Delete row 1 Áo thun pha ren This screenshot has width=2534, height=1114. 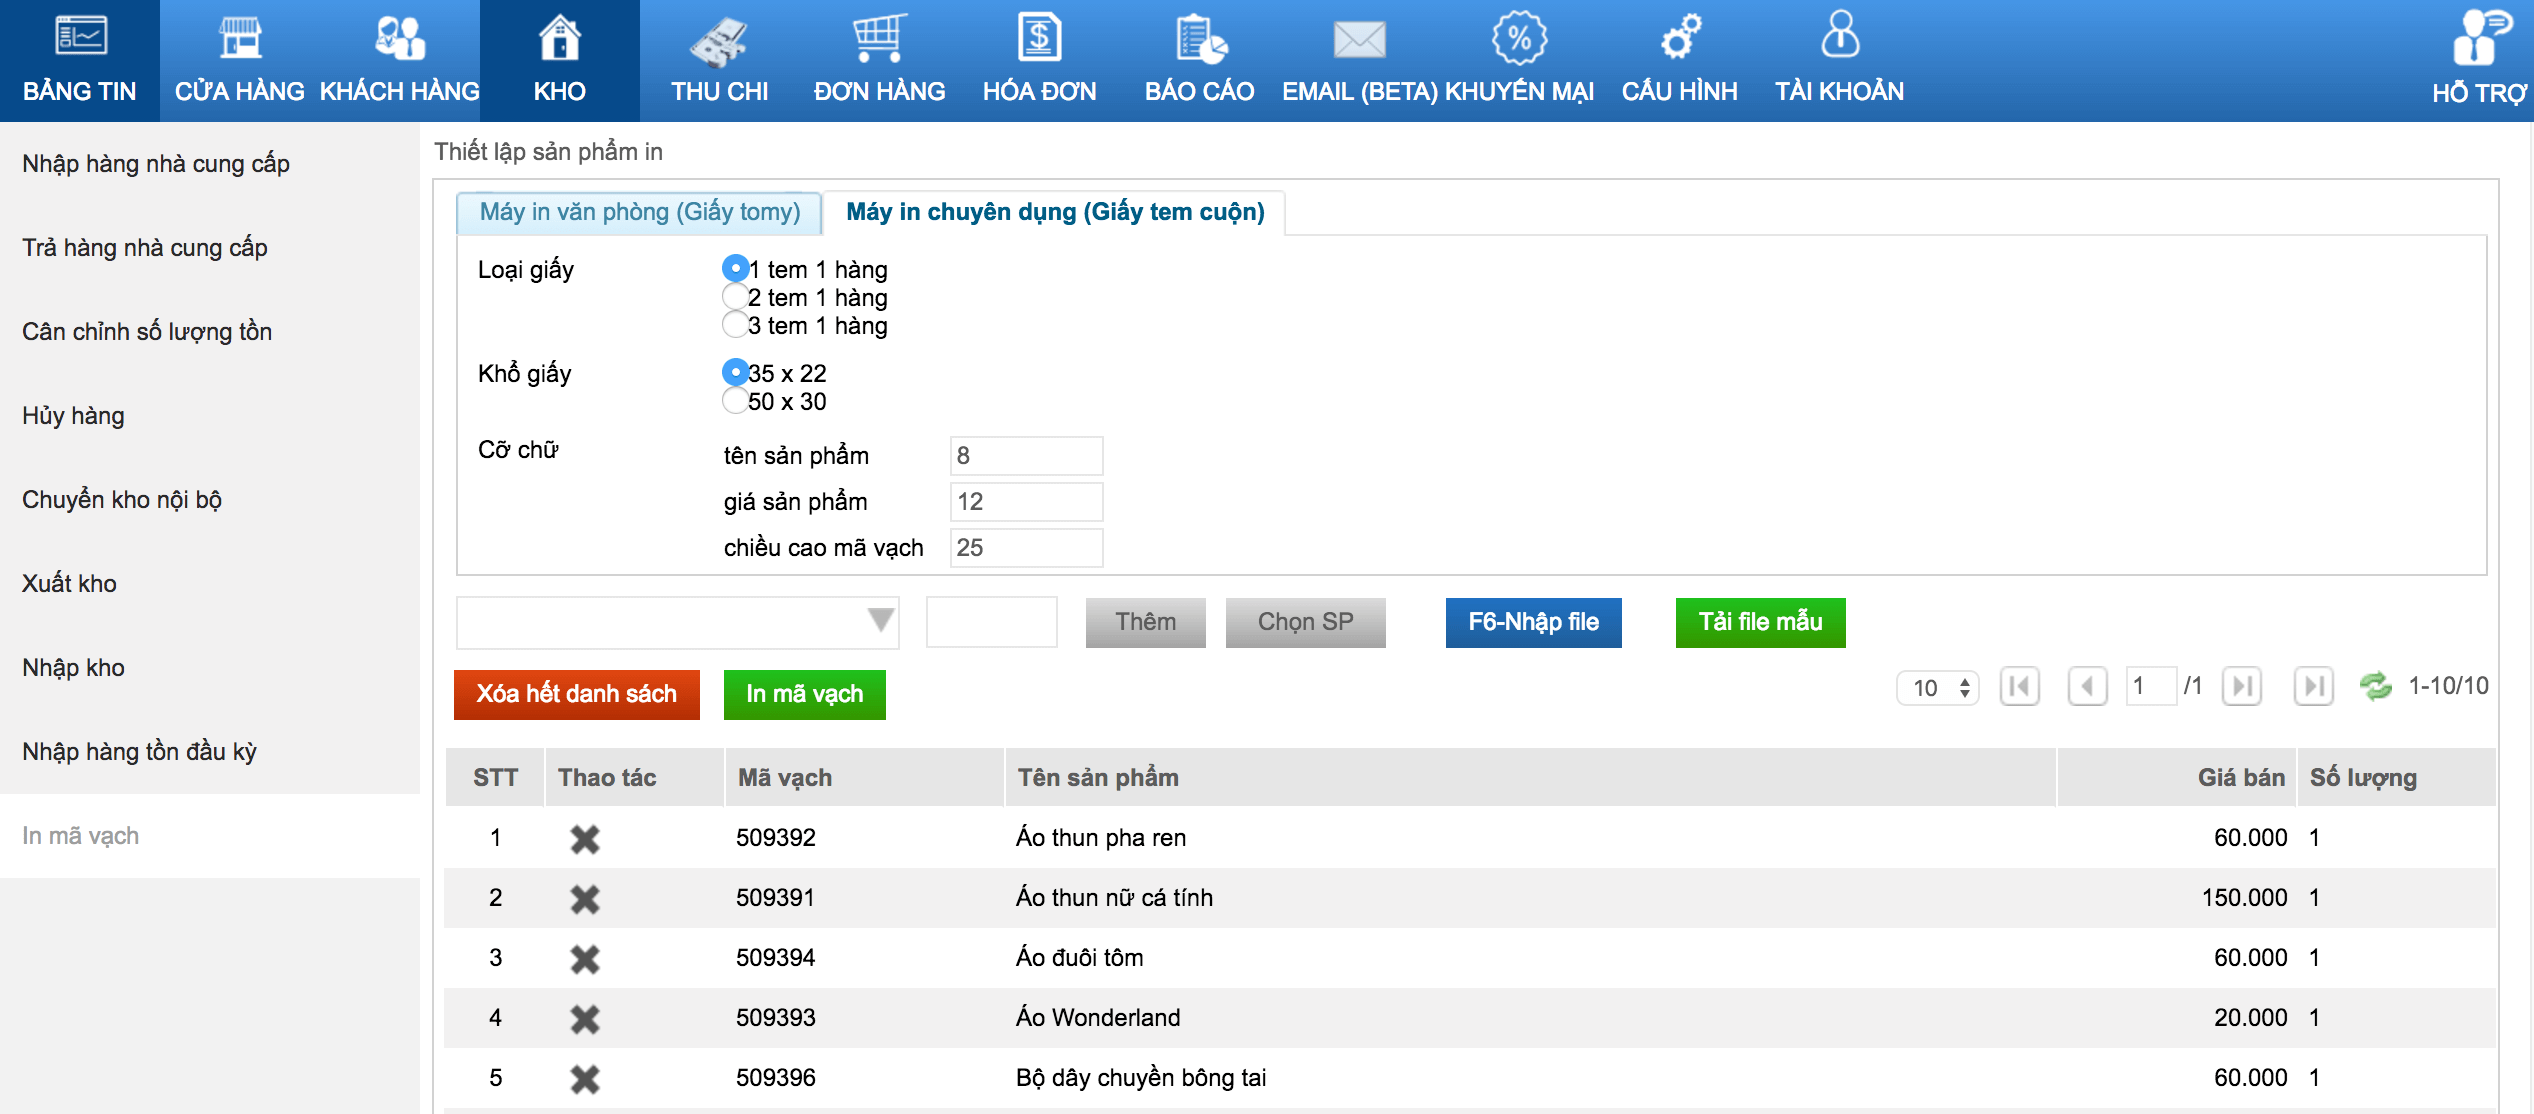(585, 839)
